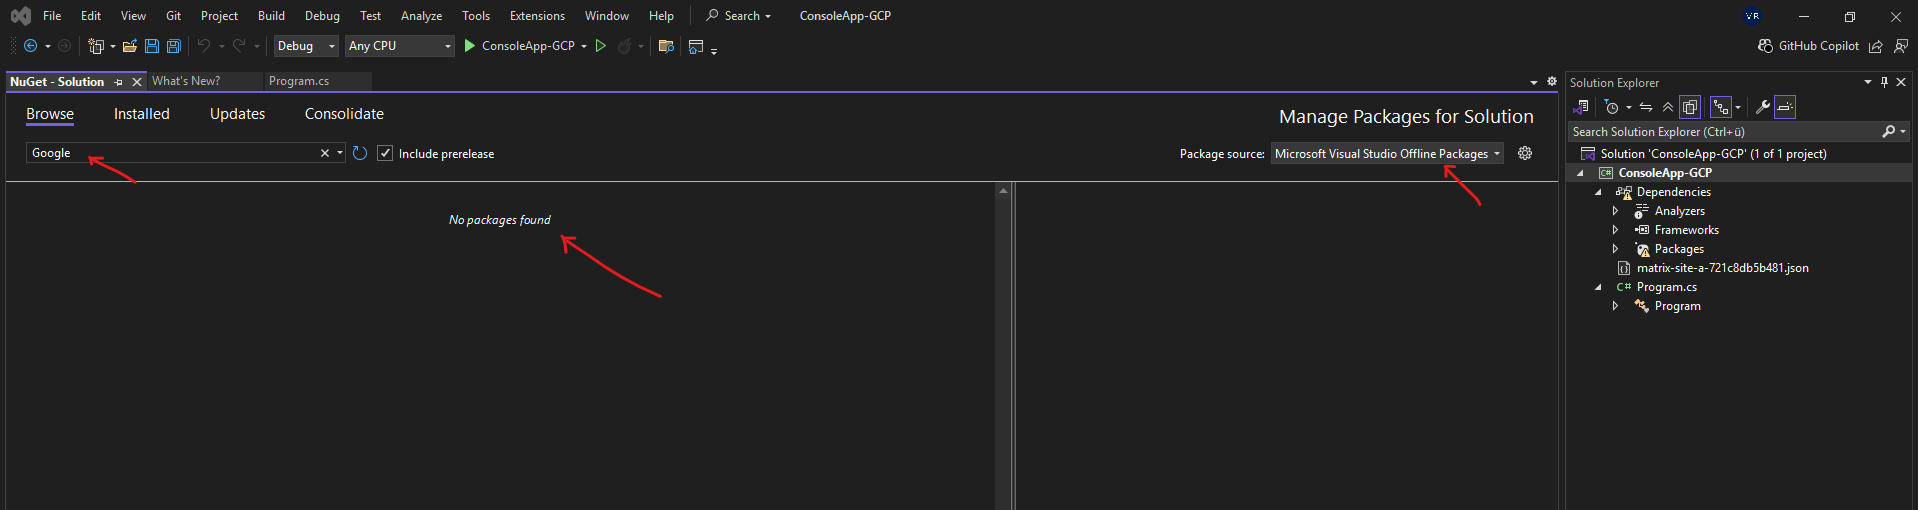
Task: Open properties wrench icon in Solution Explorer
Action: click(1763, 107)
